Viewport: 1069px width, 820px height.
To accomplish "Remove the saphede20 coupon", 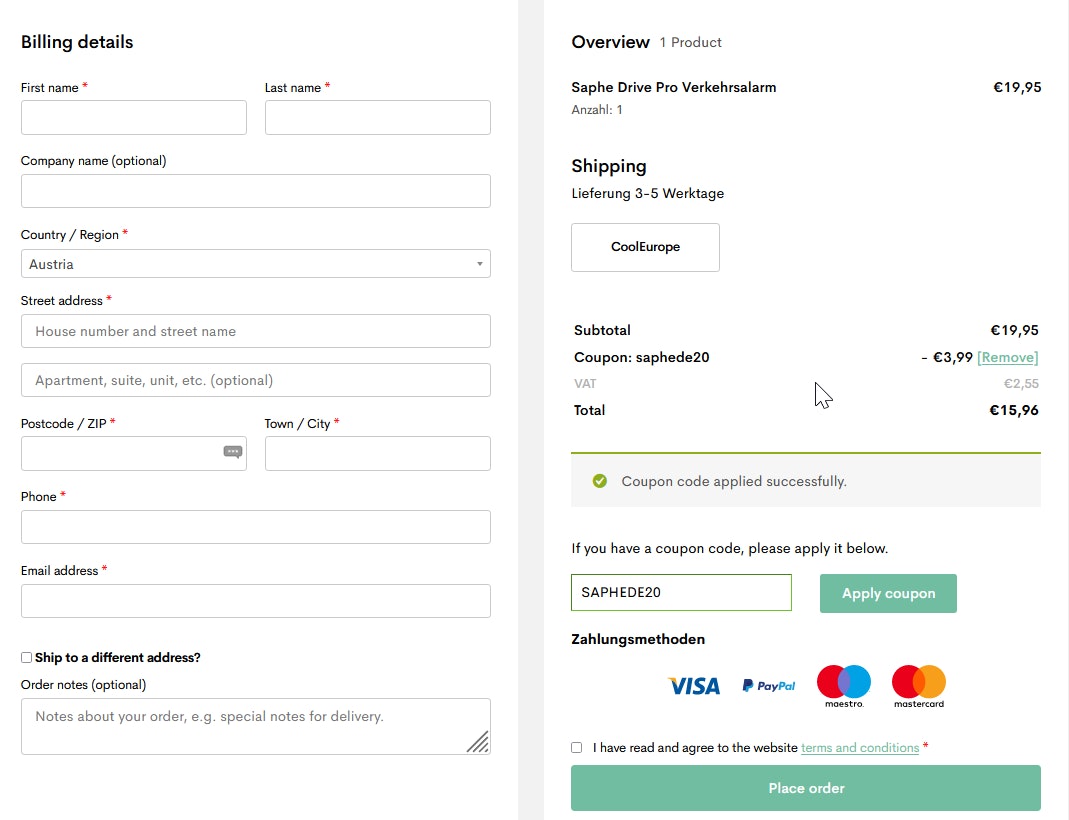I will pos(1007,357).
